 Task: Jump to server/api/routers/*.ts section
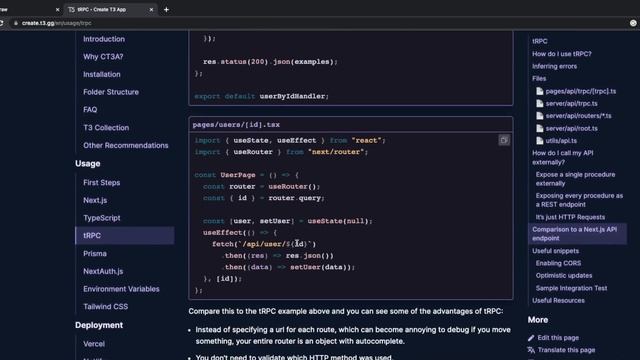(578, 116)
